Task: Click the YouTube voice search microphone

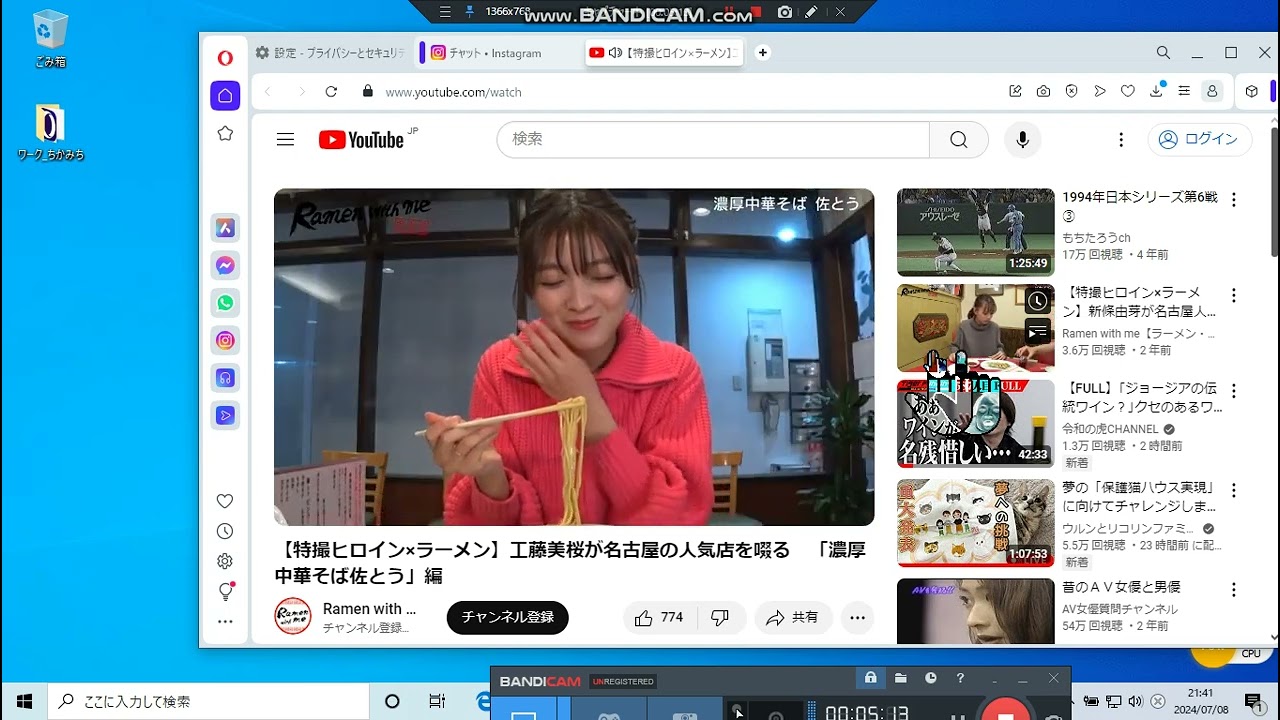Action: tap(1022, 140)
